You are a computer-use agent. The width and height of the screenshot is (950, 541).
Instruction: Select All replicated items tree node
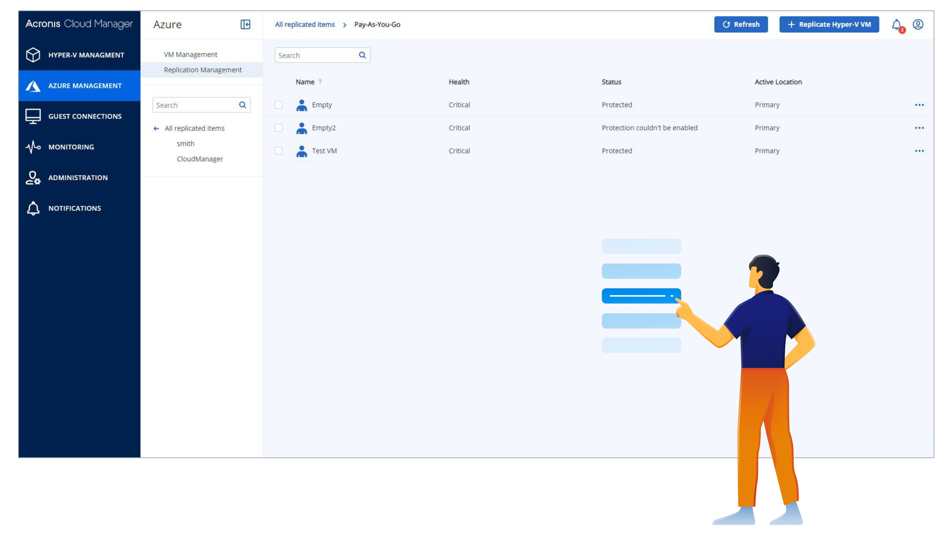coord(194,128)
